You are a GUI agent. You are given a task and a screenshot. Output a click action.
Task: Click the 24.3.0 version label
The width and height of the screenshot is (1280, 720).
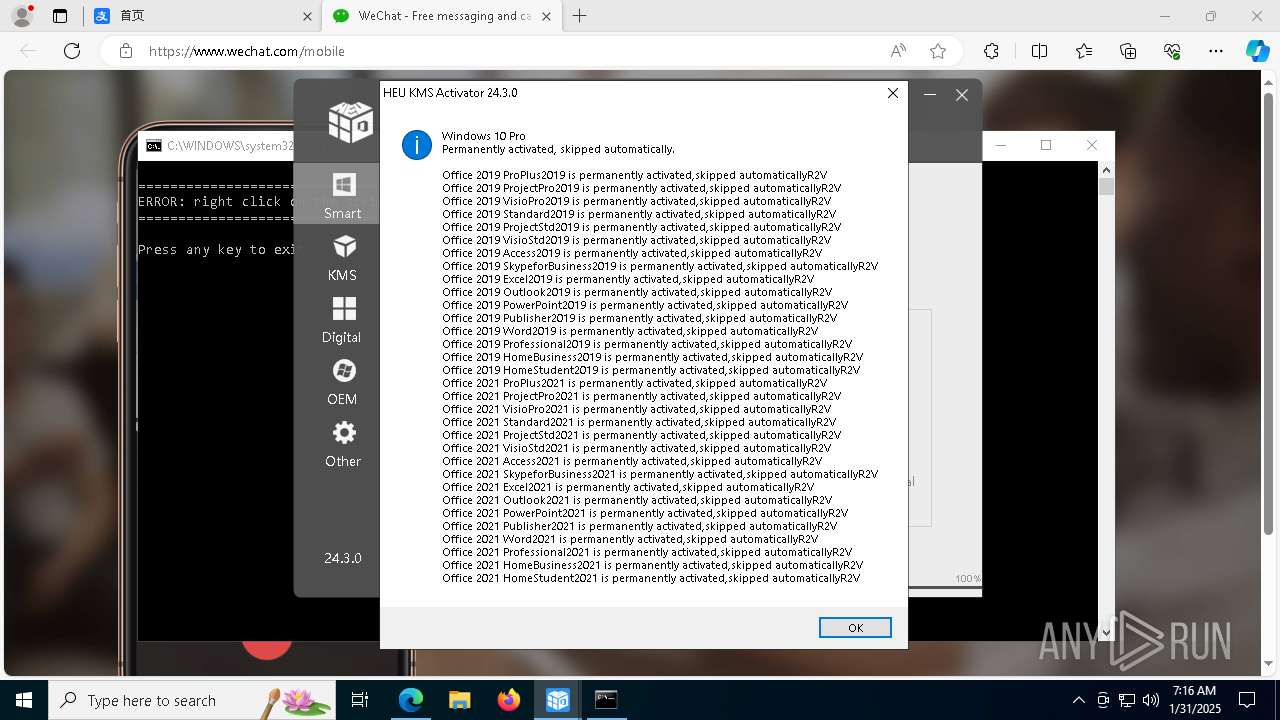[x=342, y=558]
